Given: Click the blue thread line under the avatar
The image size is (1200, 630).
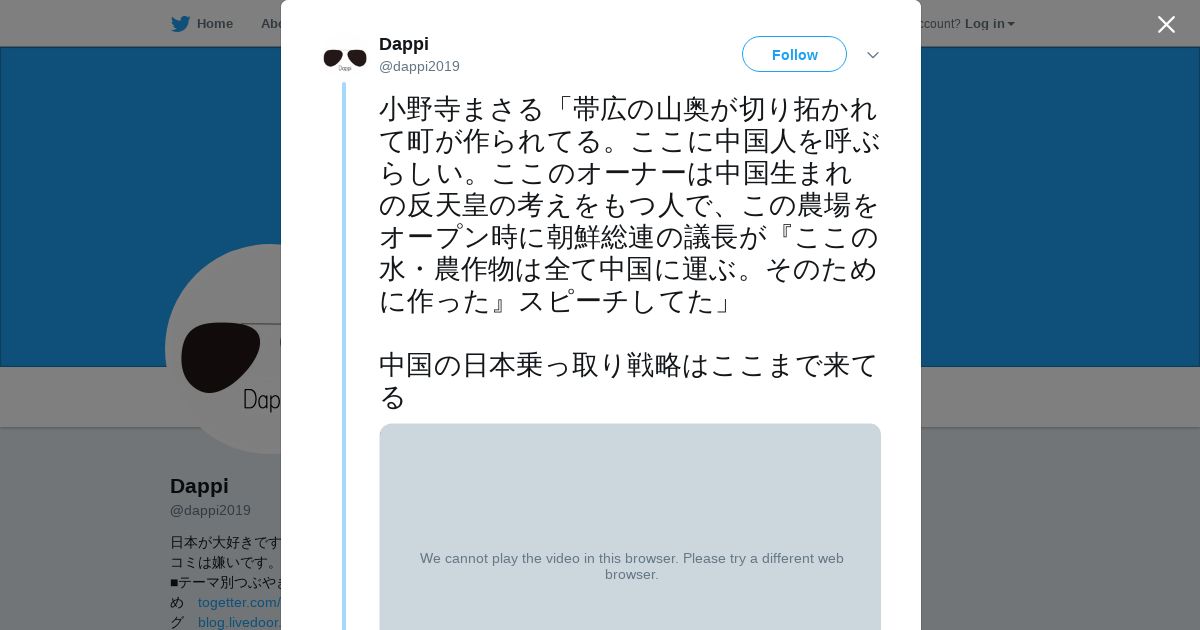Looking at the screenshot, I should pyautogui.click(x=344, y=350).
